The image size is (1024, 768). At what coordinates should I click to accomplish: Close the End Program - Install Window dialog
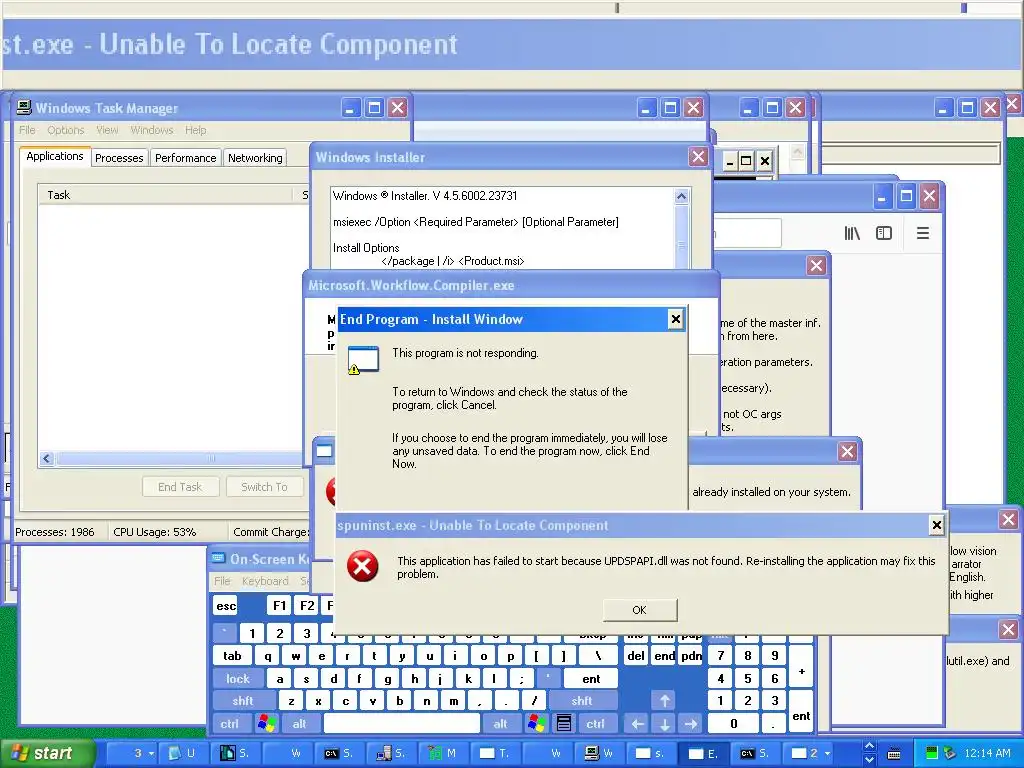point(675,319)
